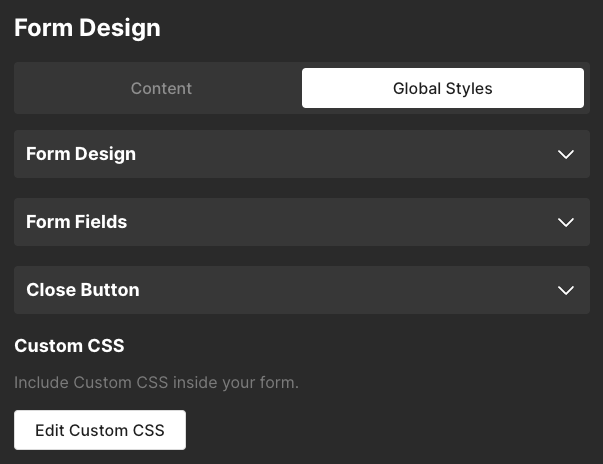603x464 pixels.
Task: Expand the Form Design accordion section
Action: (x=301, y=154)
